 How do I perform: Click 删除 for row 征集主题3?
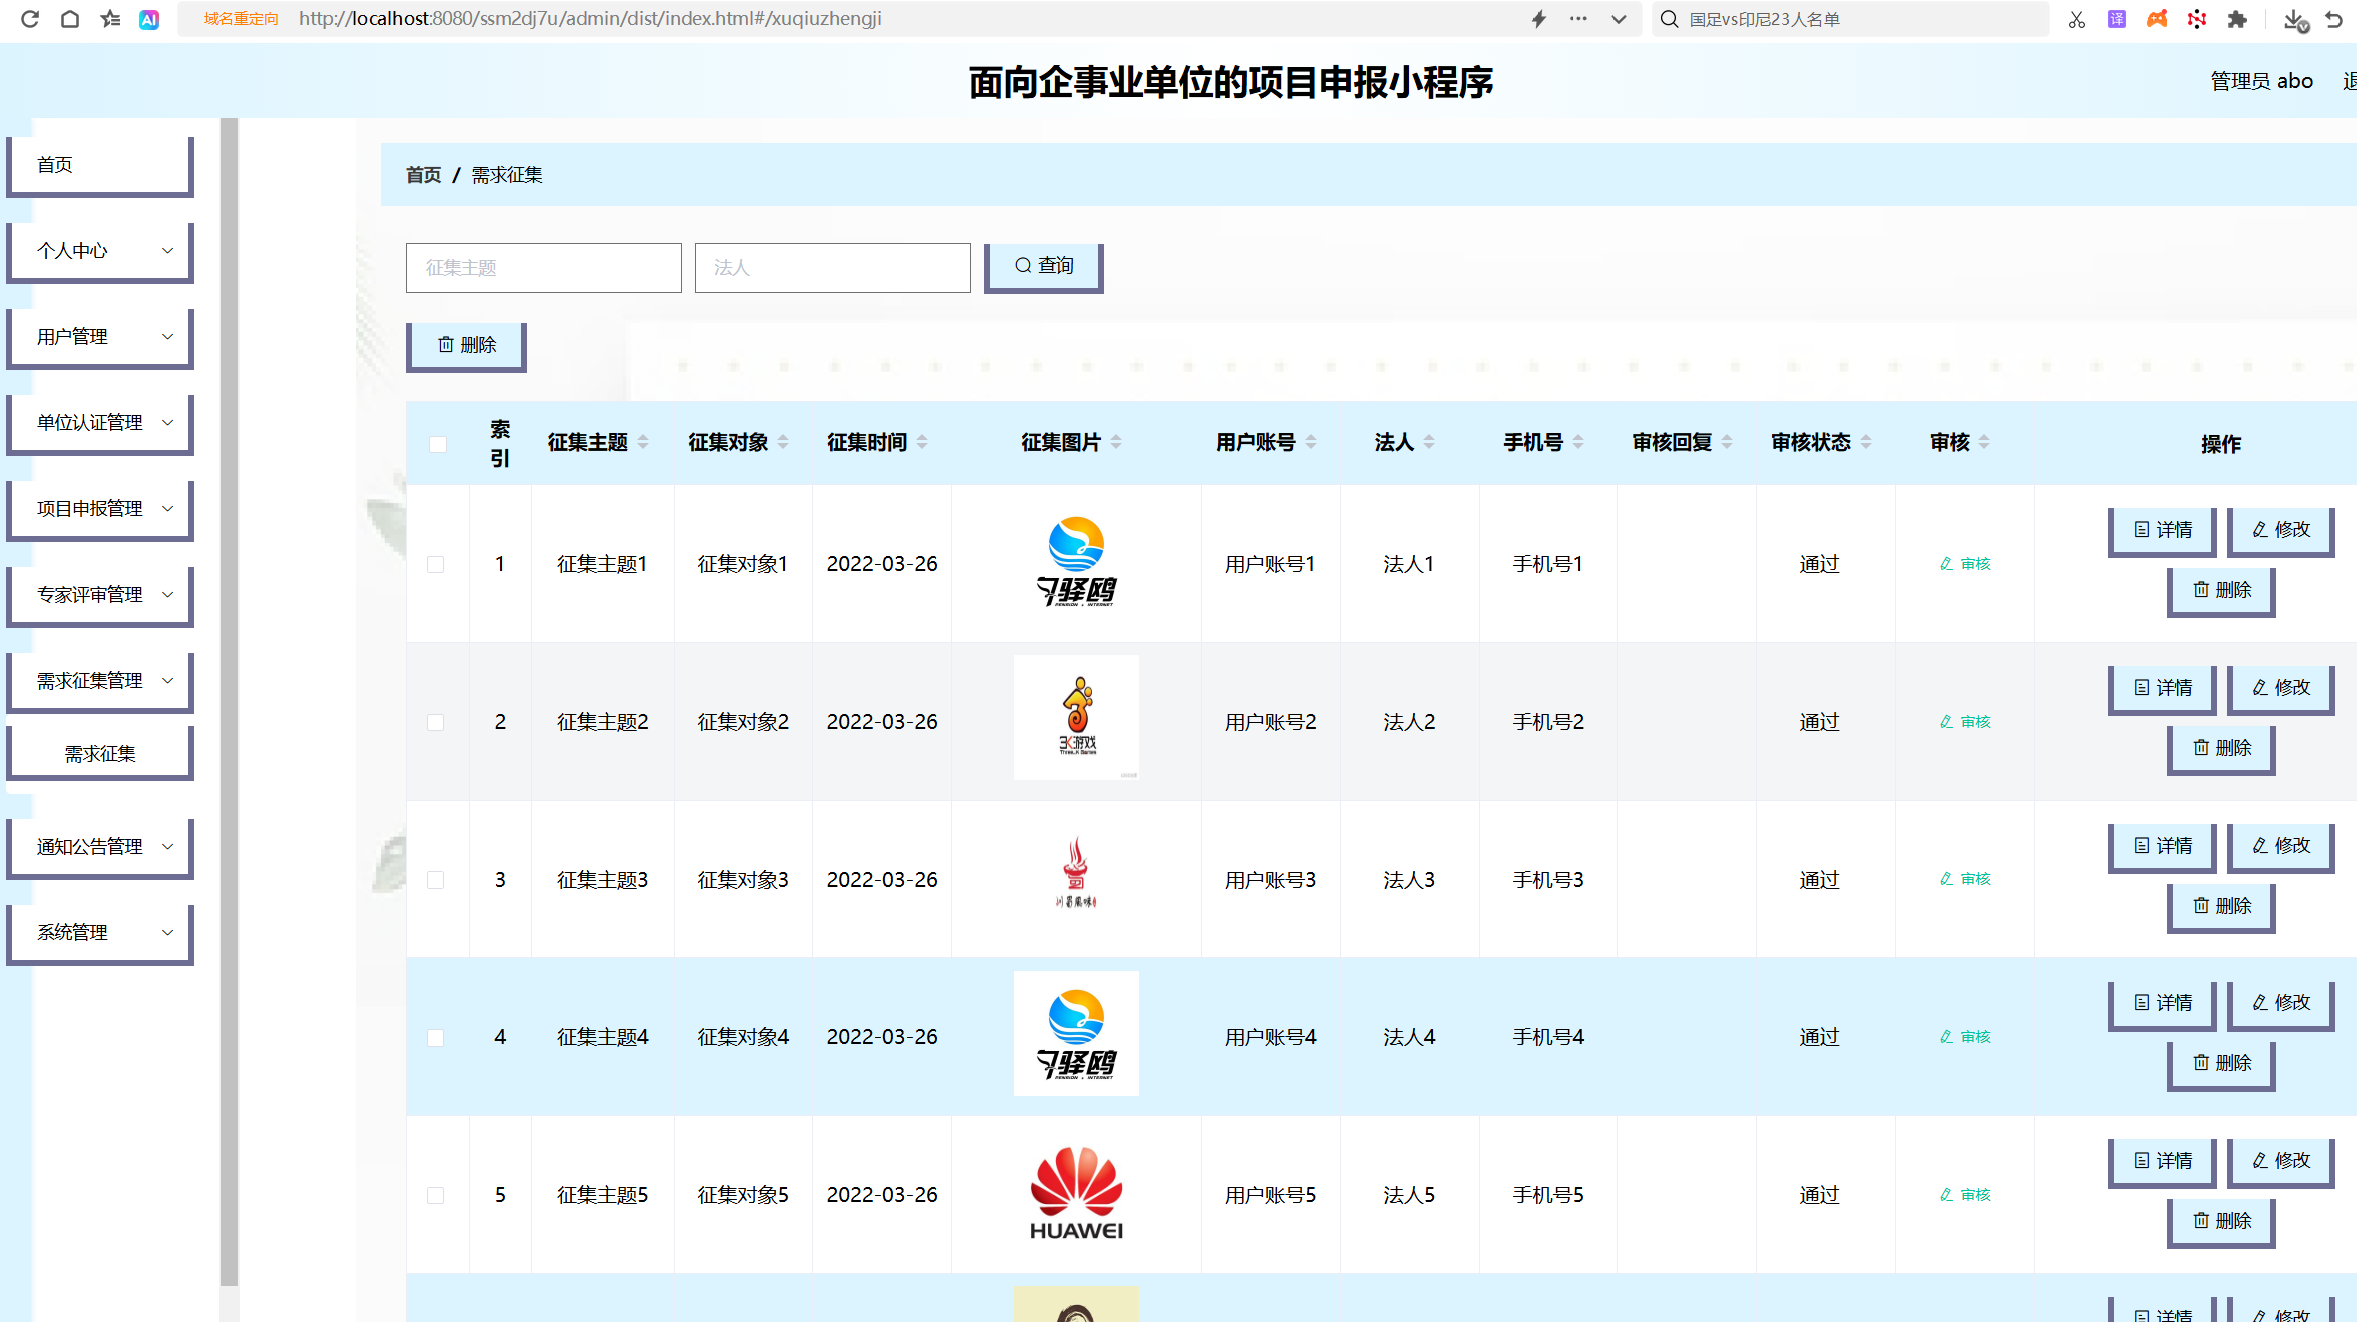2221,907
